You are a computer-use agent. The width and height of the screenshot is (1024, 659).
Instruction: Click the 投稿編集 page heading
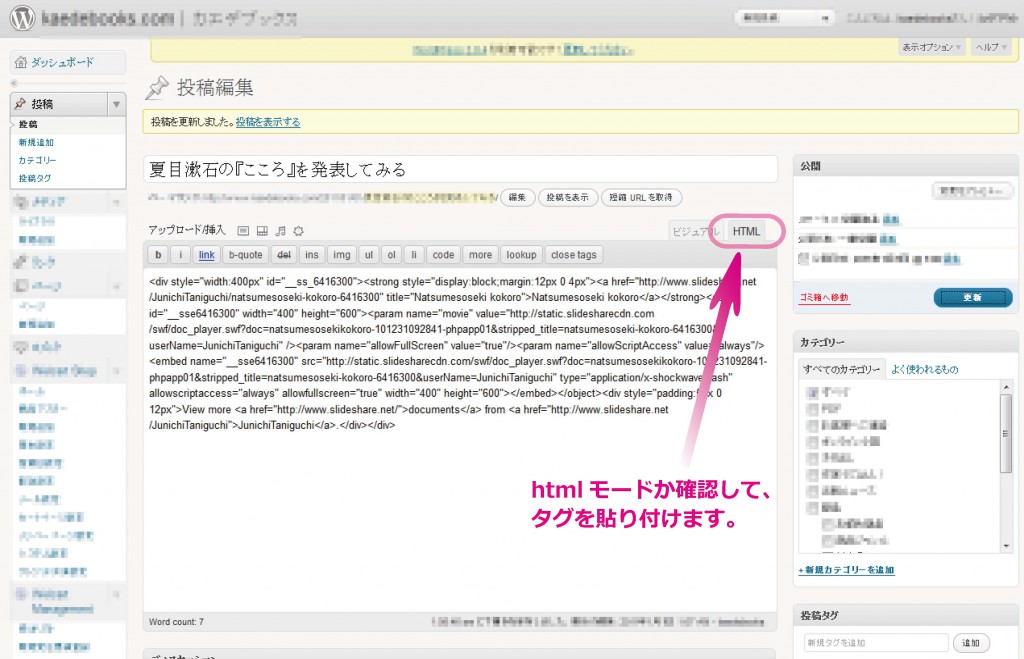215,88
